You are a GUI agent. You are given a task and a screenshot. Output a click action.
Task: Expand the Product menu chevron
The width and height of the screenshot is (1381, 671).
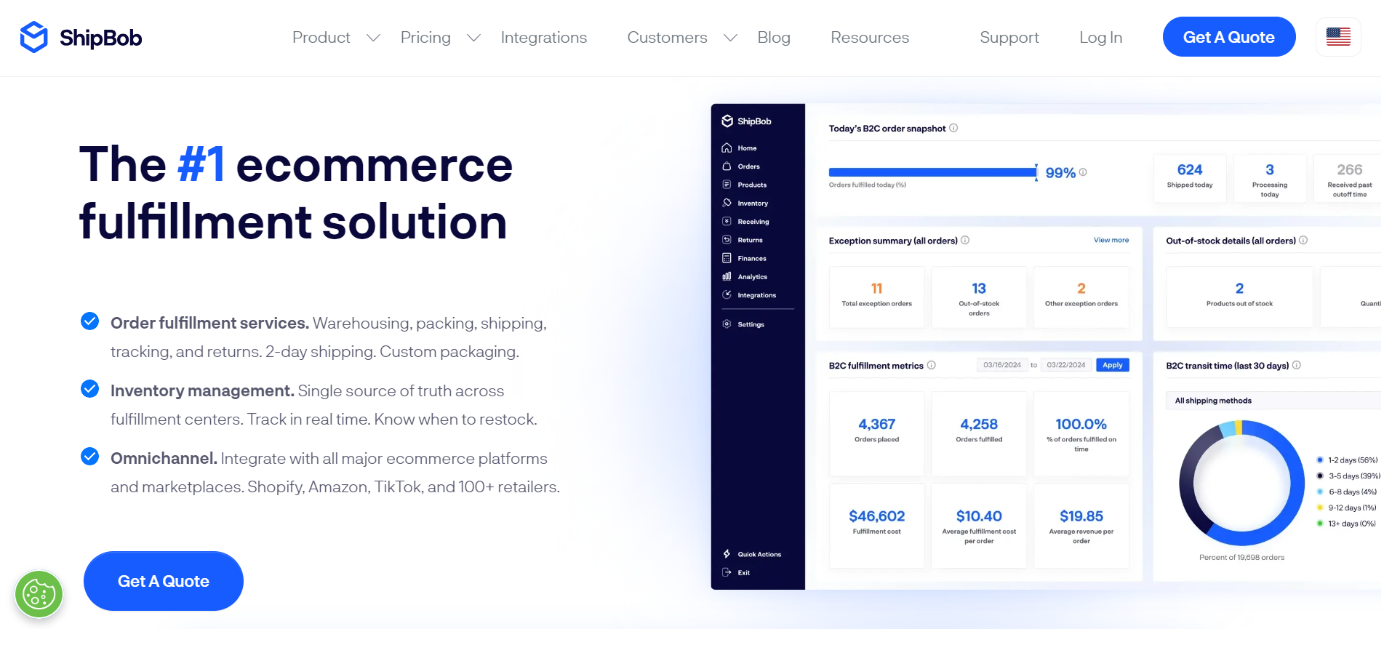click(373, 38)
